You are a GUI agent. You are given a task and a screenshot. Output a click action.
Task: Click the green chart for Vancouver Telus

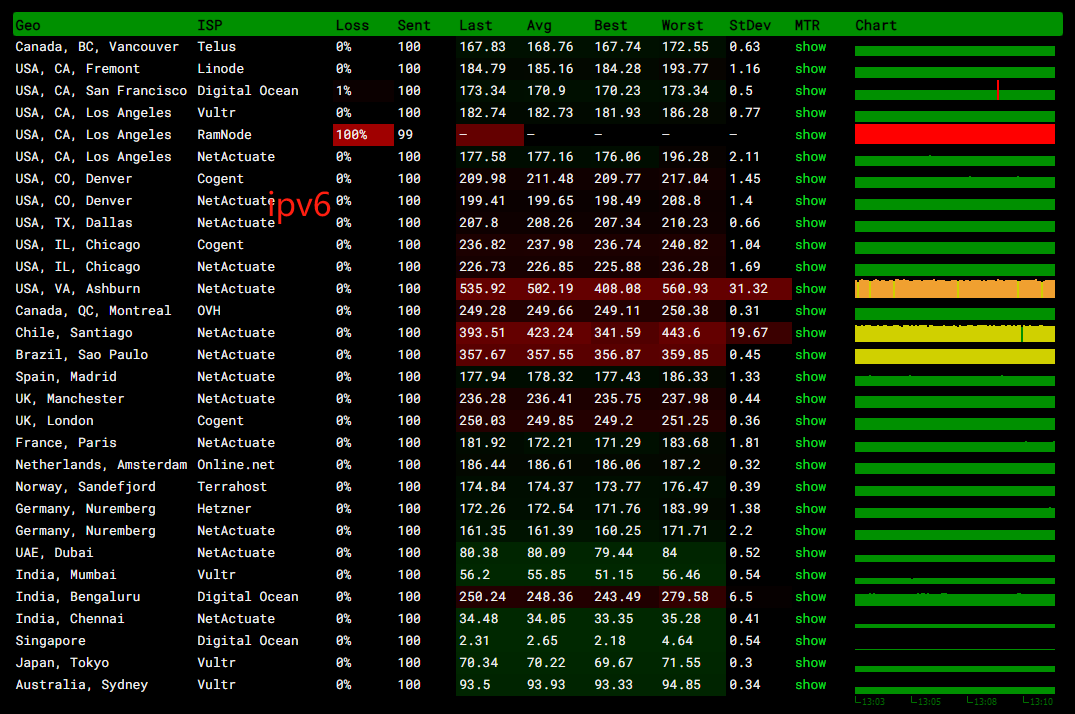coord(954,51)
